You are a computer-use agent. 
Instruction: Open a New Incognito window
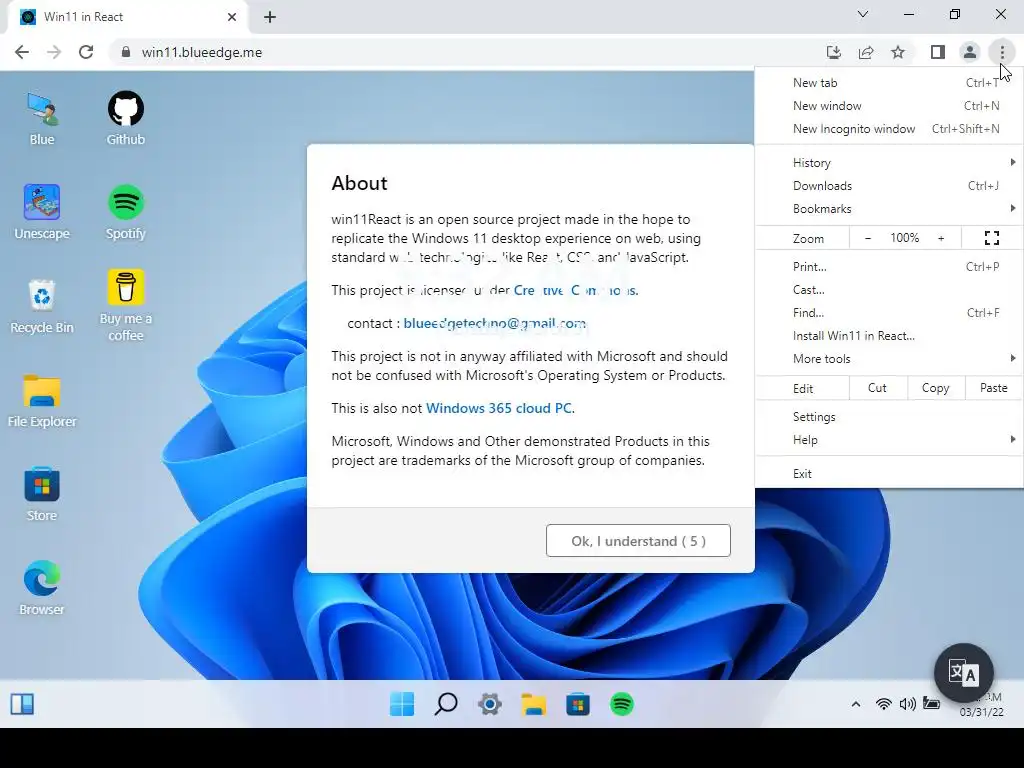(x=889, y=129)
